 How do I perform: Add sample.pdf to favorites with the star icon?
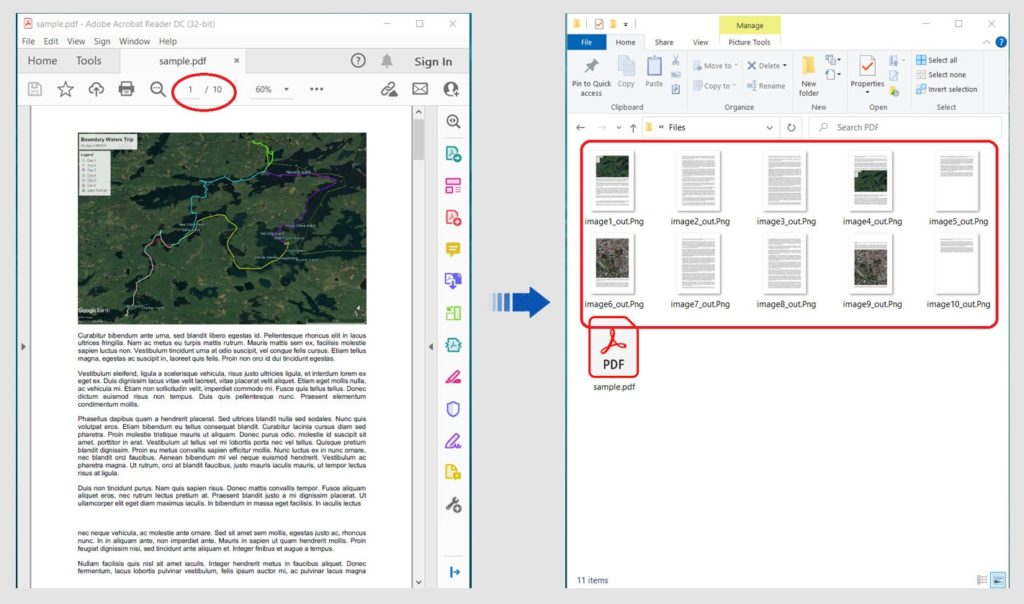click(x=66, y=89)
